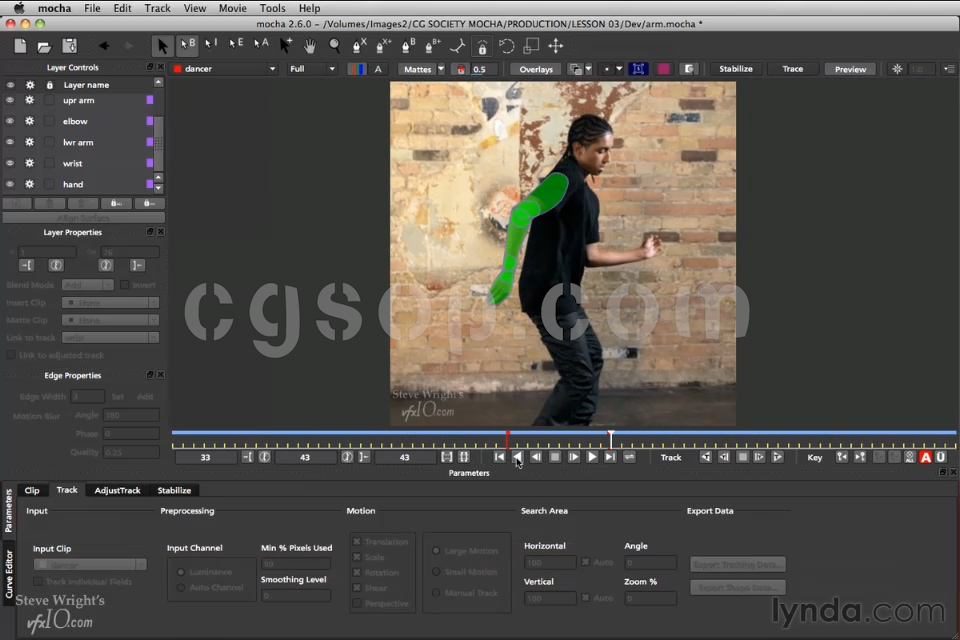Switch to the AdjustTrack tab
The height and width of the screenshot is (640, 960).
click(118, 491)
